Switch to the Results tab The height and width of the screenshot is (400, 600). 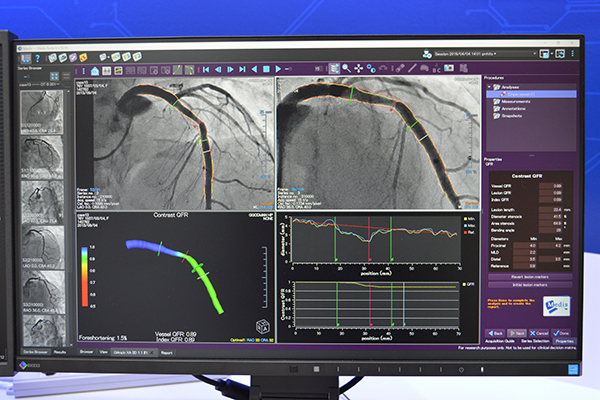point(61,352)
